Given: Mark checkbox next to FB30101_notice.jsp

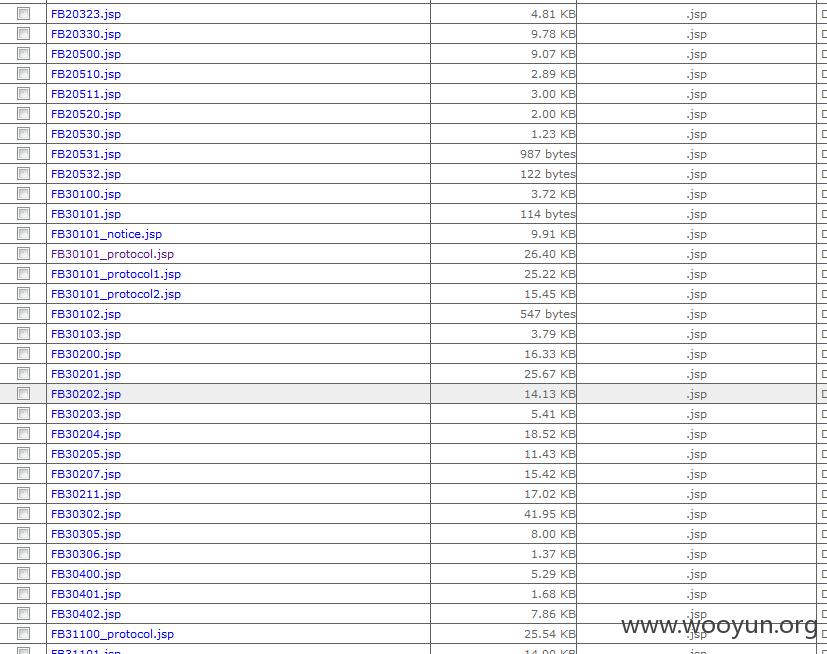Looking at the screenshot, I should tap(23, 234).
